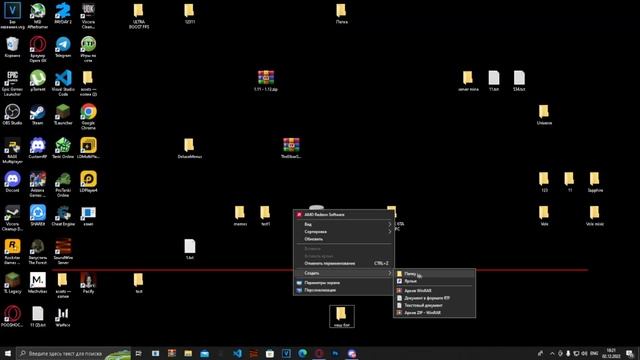Select the memes folder on desktop
The image size is (640, 360).
click(x=240, y=216)
